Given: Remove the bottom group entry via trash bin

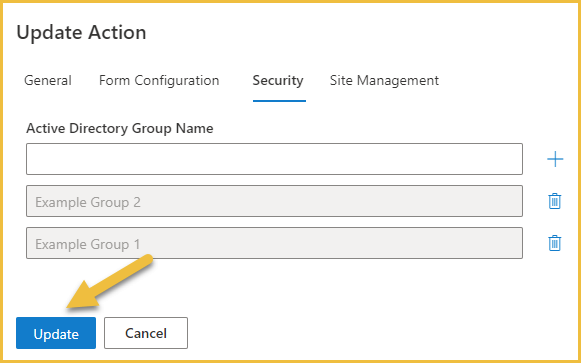Looking at the screenshot, I should pyautogui.click(x=555, y=243).
